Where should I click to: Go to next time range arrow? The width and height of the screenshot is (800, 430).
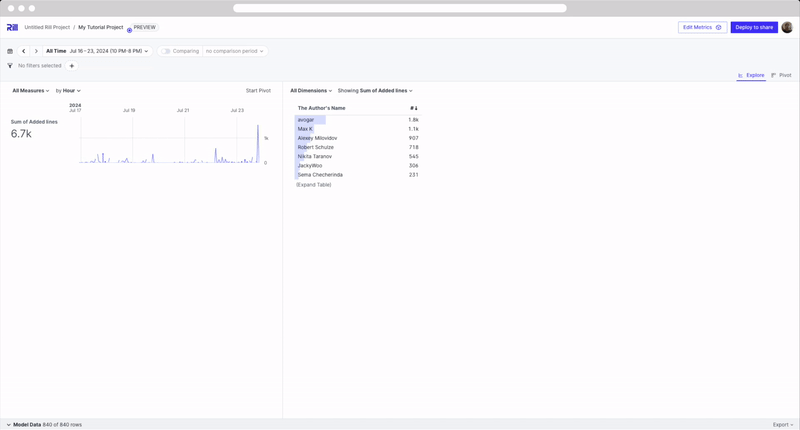(36, 52)
